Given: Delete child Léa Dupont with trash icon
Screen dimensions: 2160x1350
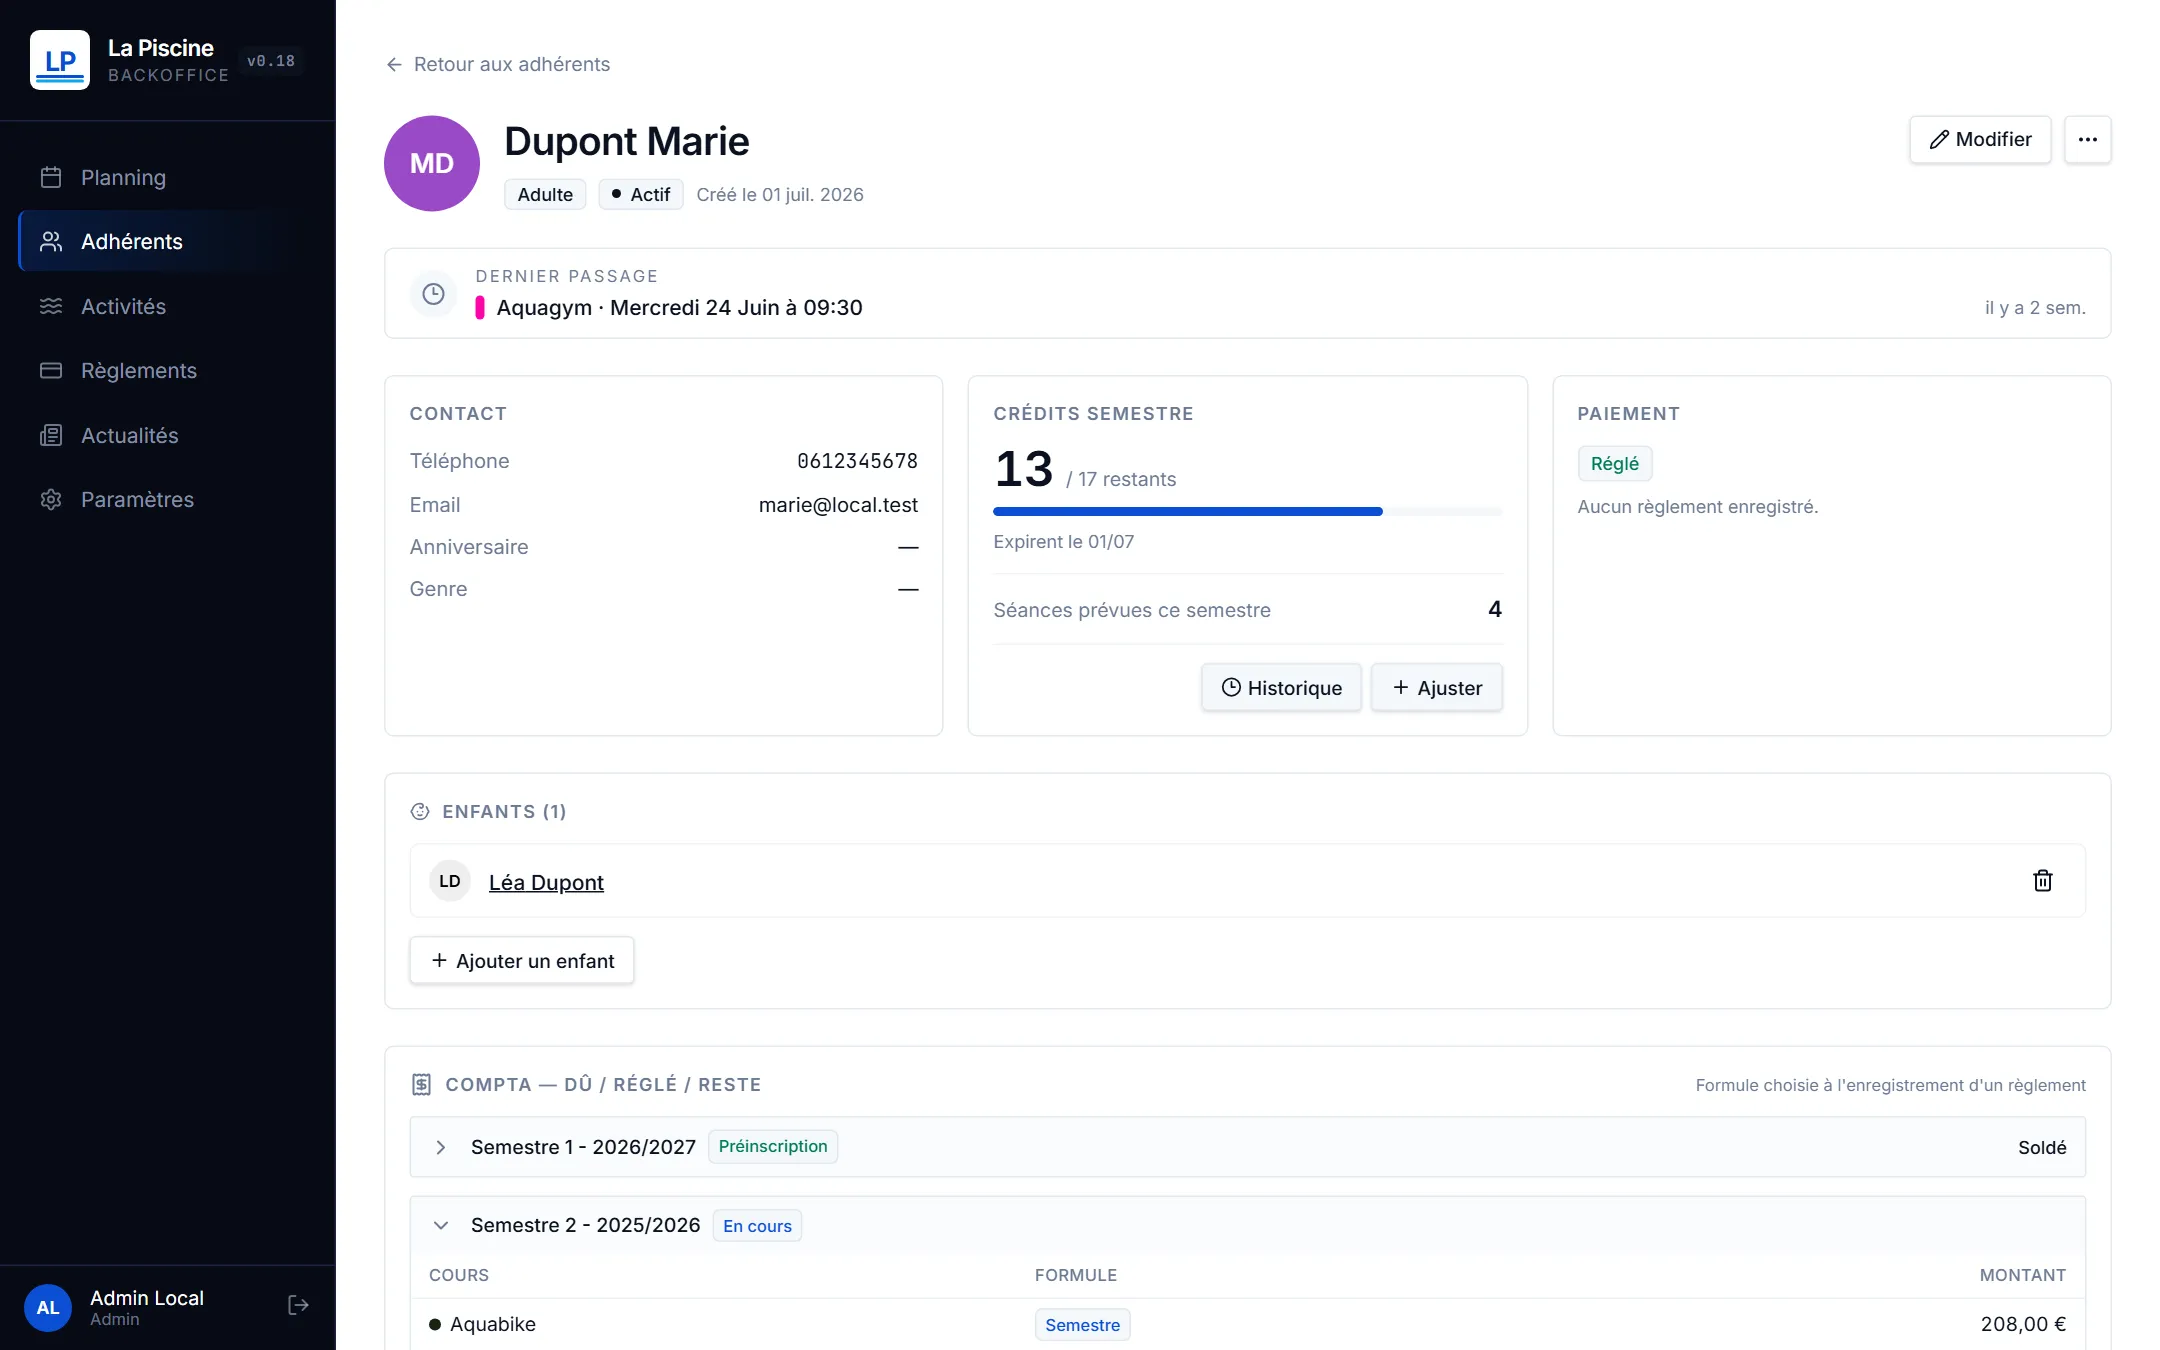Looking at the screenshot, I should tap(2042, 880).
